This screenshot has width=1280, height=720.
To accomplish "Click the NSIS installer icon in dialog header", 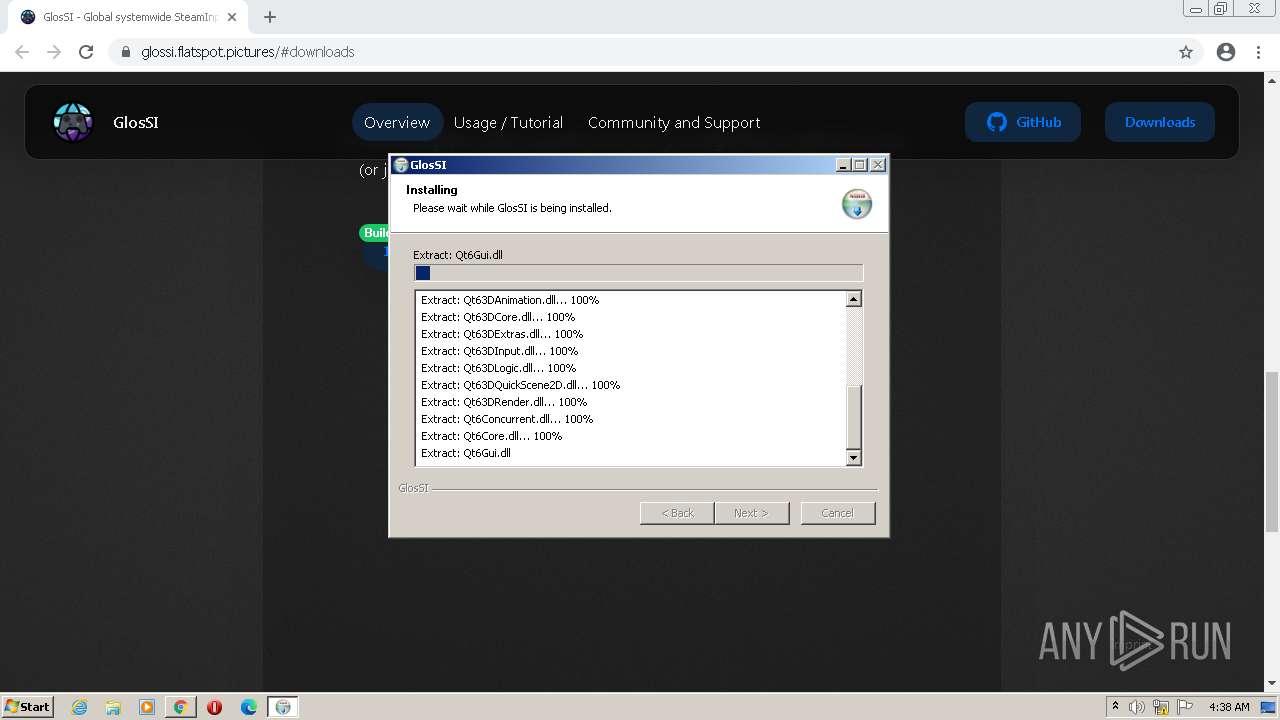I will click(x=857, y=203).
